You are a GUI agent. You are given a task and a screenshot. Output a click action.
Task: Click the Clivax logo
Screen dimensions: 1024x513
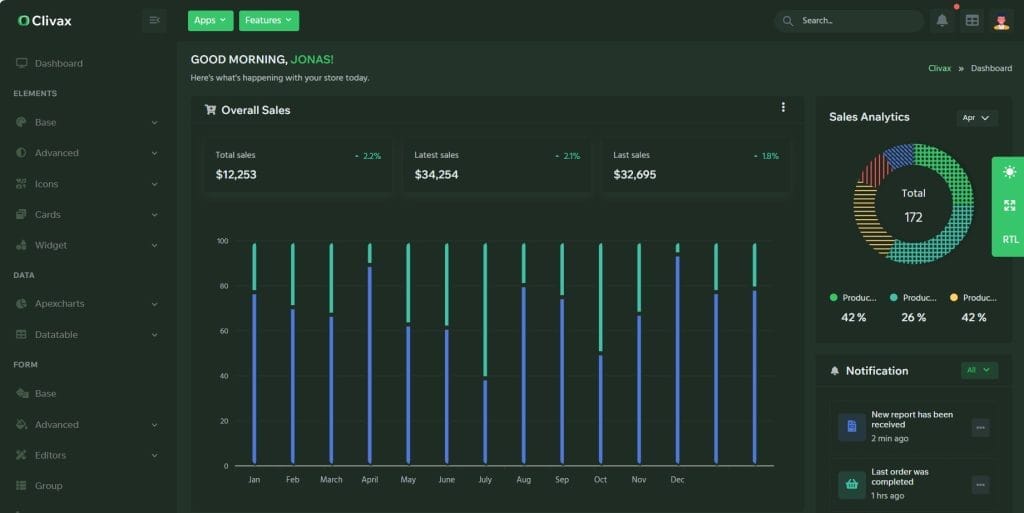[45, 20]
